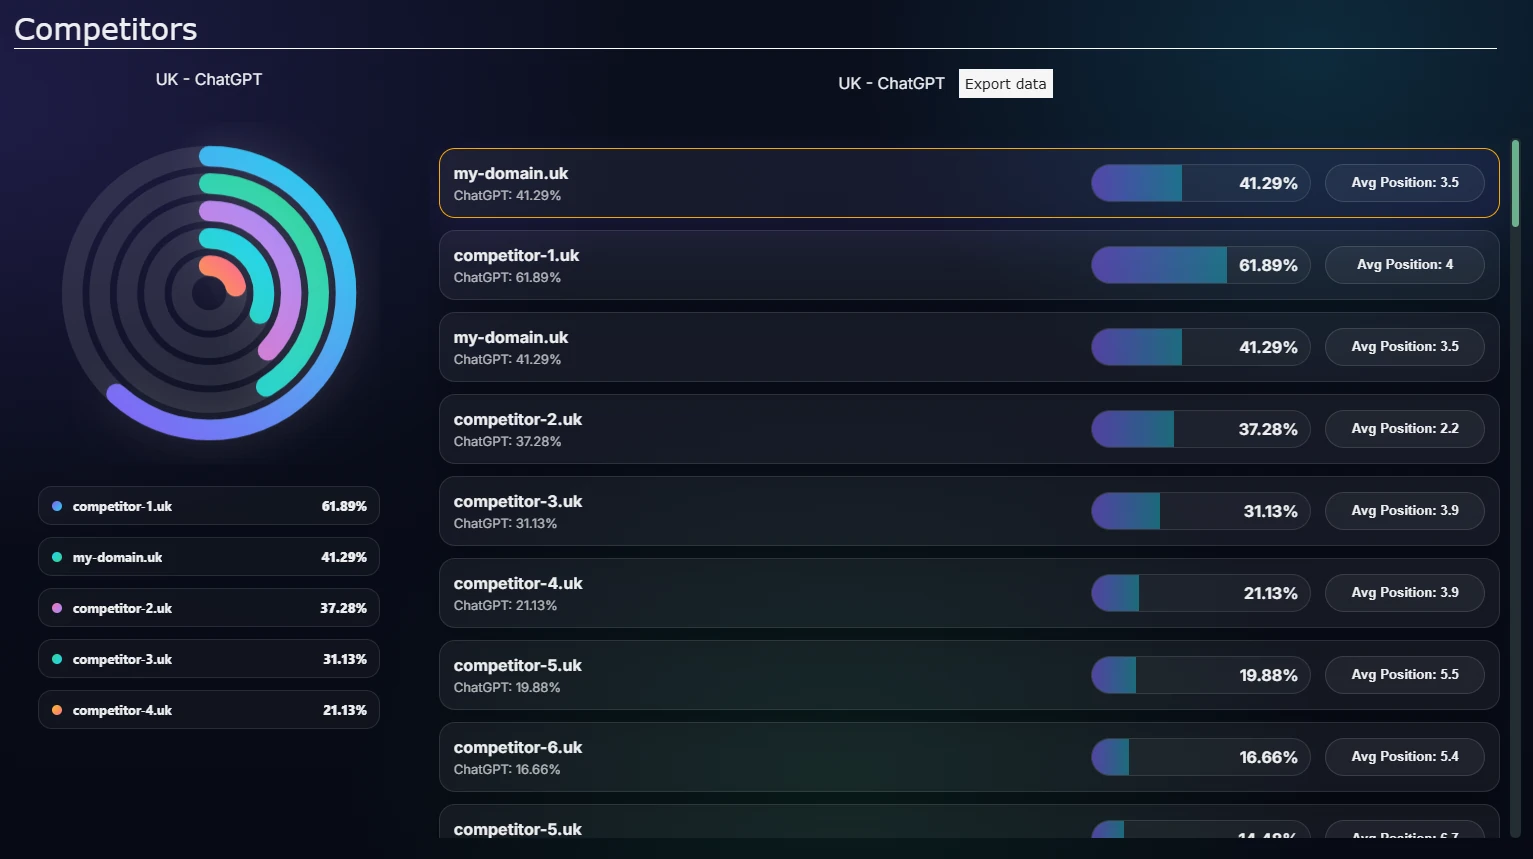Click the highlighted my-domain.uk row title
1533x859 pixels.
point(511,174)
